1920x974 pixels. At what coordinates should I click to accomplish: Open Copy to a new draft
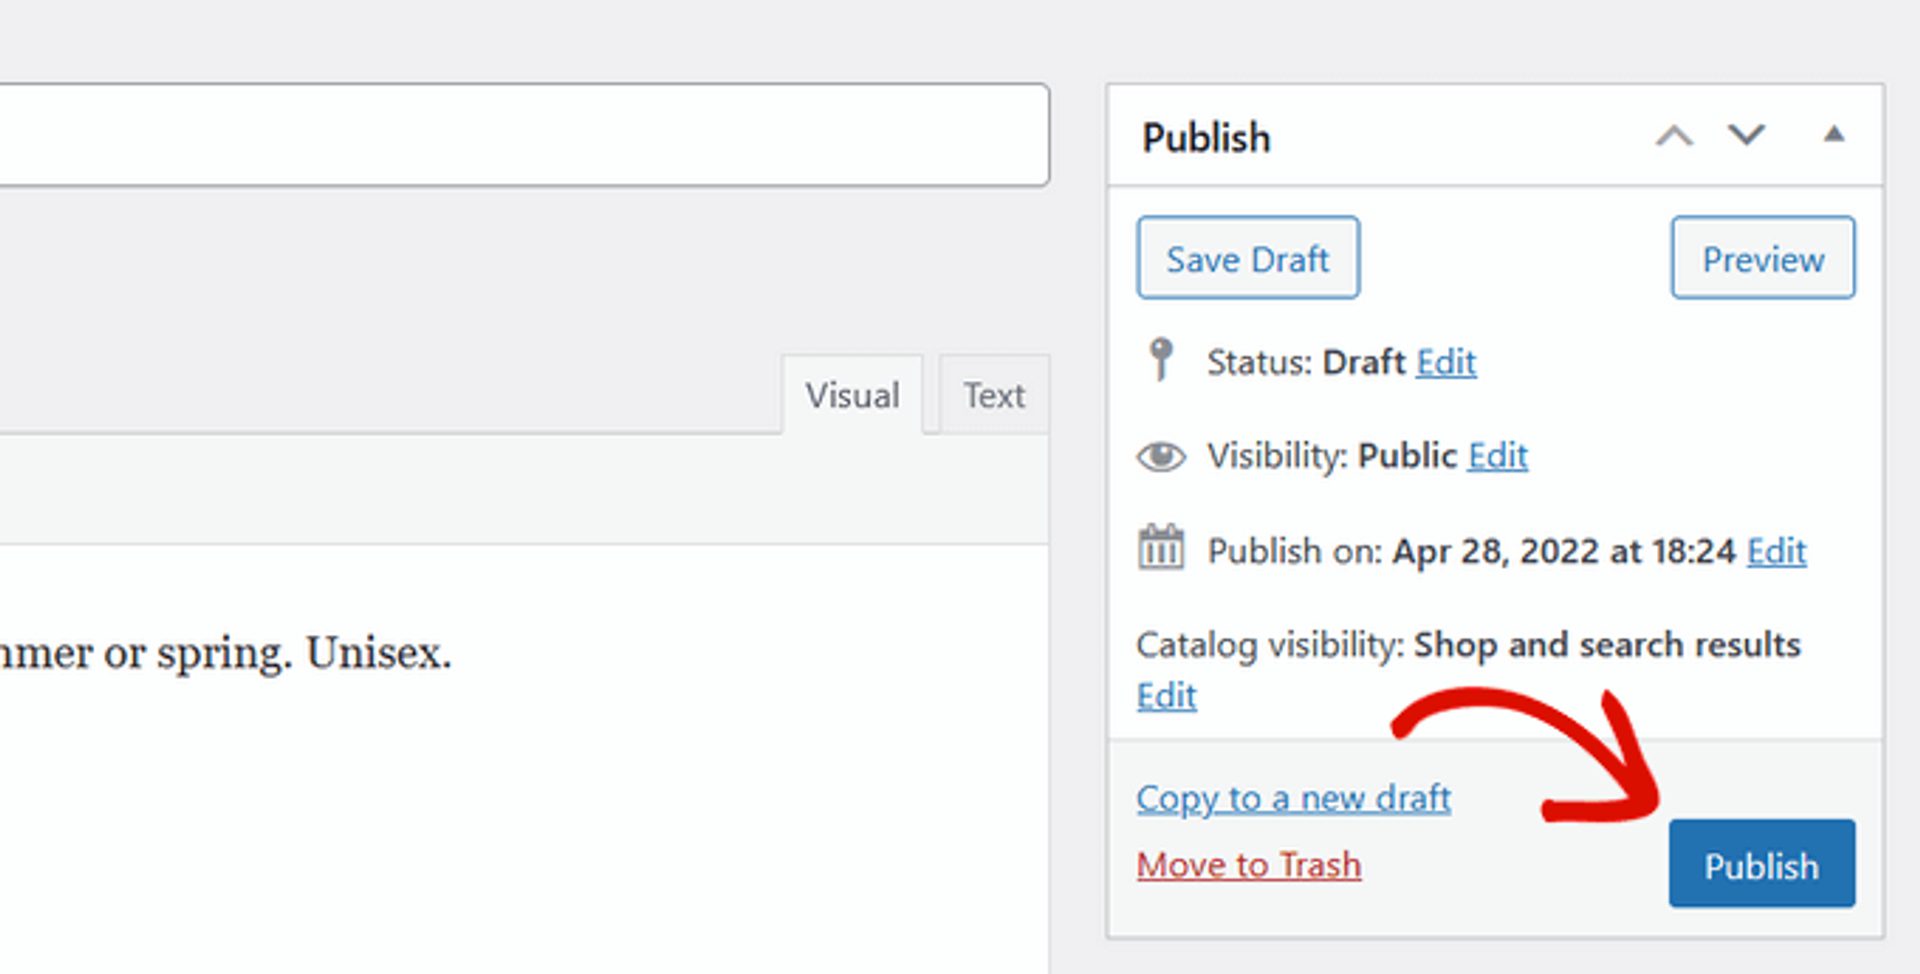1293,798
